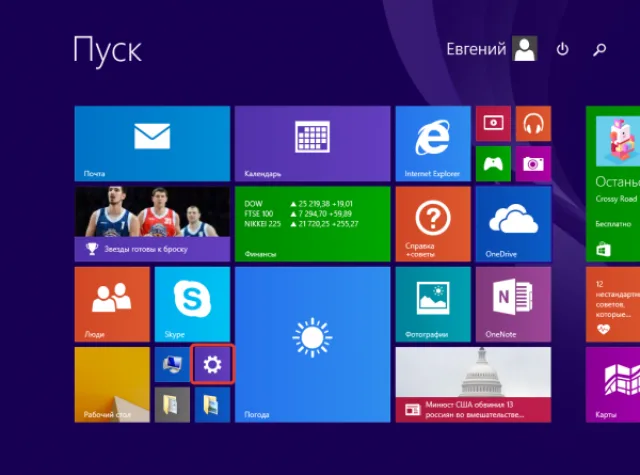This screenshot has height=475, width=640.
Task: Open the green Xbox Games tile
Action: coord(493,164)
